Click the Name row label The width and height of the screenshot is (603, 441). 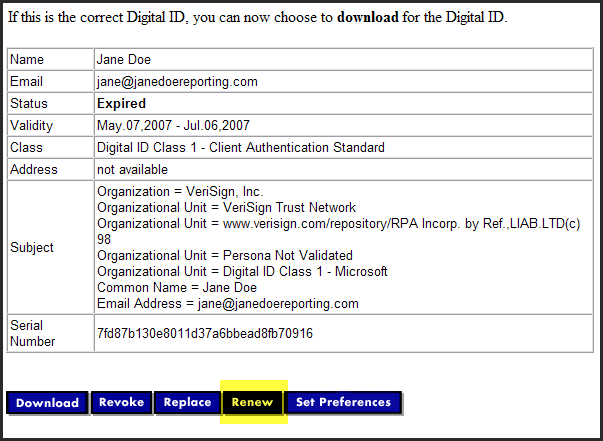[27, 60]
